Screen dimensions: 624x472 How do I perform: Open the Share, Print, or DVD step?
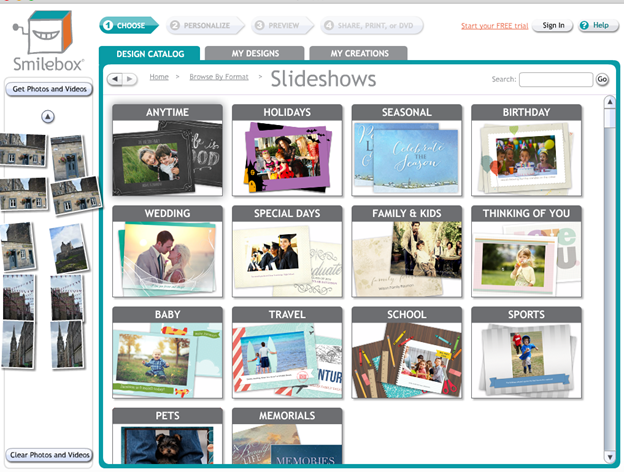tap(372, 25)
